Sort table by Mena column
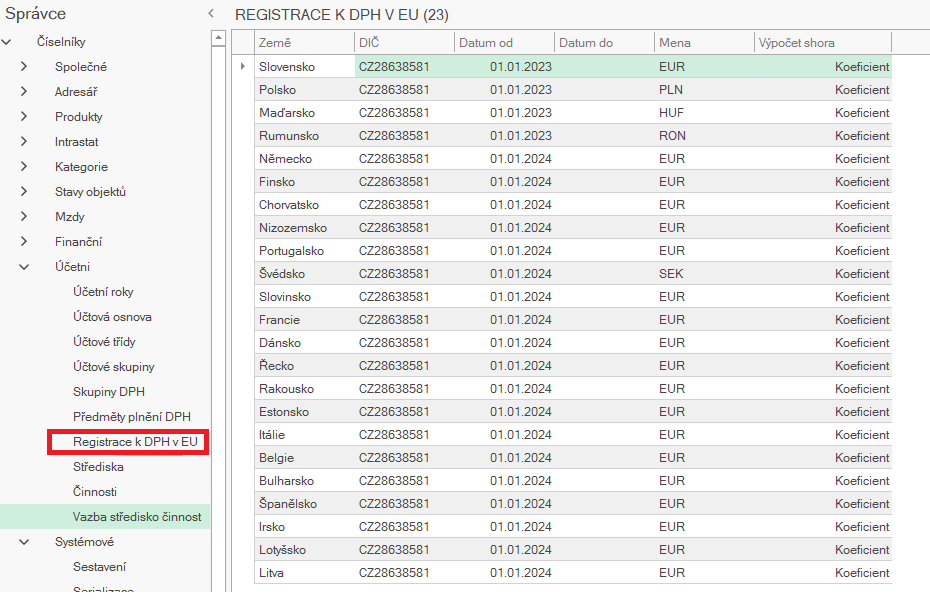The width and height of the screenshot is (930, 601). pyautogui.click(x=705, y=43)
